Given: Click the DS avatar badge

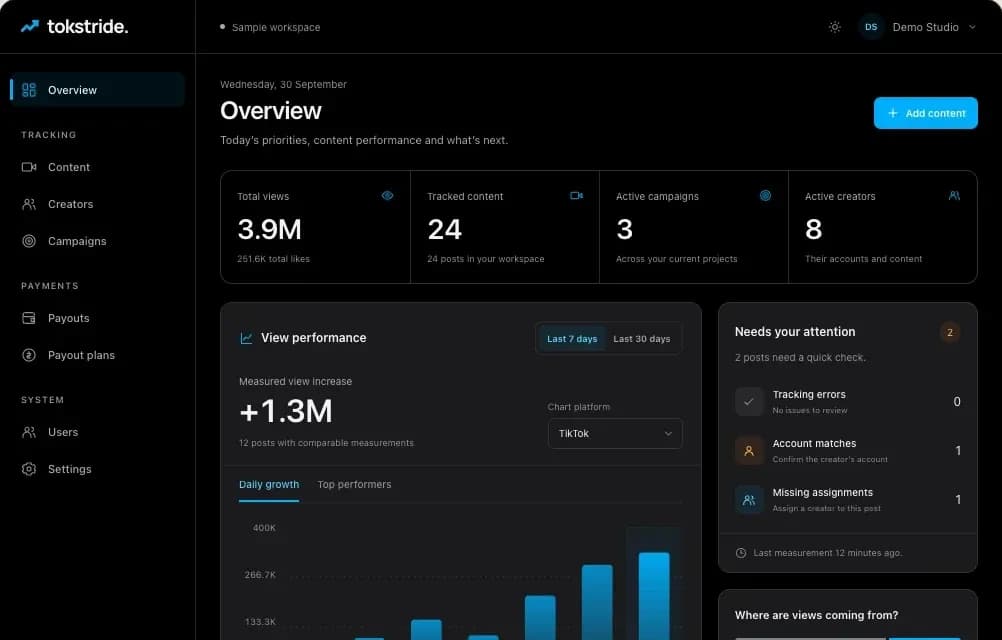Looking at the screenshot, I should pos(871,27).
